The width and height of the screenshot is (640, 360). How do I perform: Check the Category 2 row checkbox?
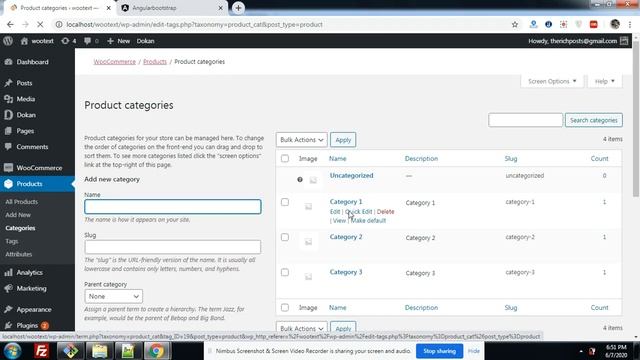[x=285, y=237]
